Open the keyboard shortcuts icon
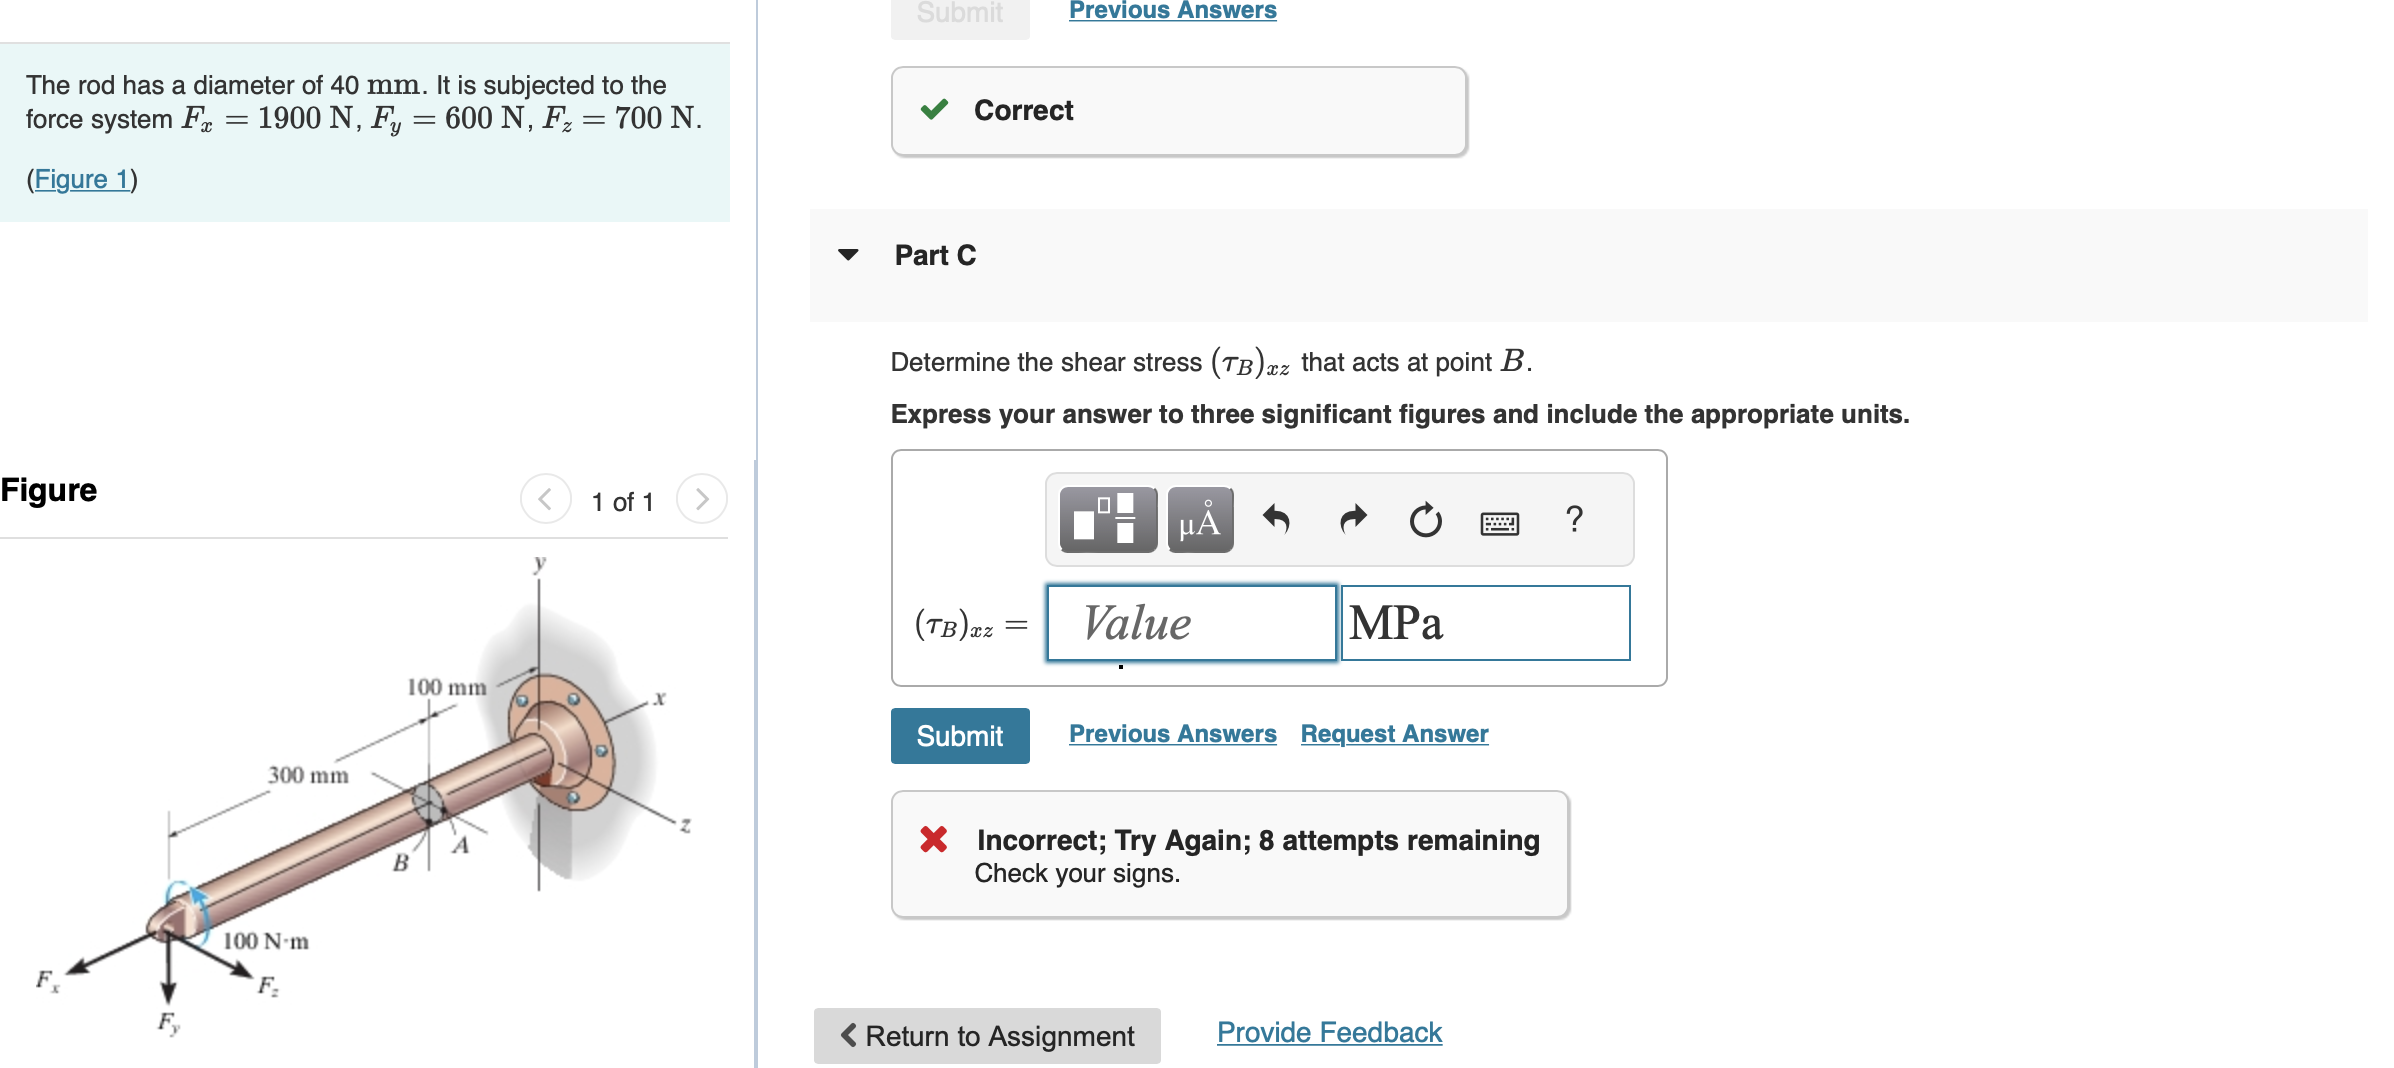The height and width of the screenshot is (1068, 2394). coord(1499,522)
